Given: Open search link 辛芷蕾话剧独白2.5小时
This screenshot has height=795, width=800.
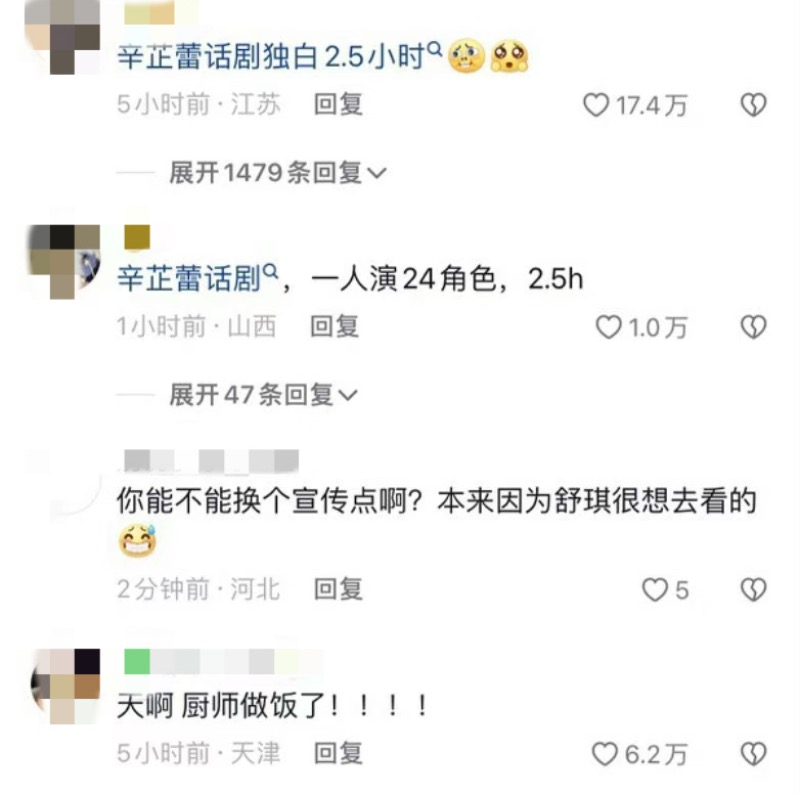Looking at the screenshot, I should click(x=279, y=56).
